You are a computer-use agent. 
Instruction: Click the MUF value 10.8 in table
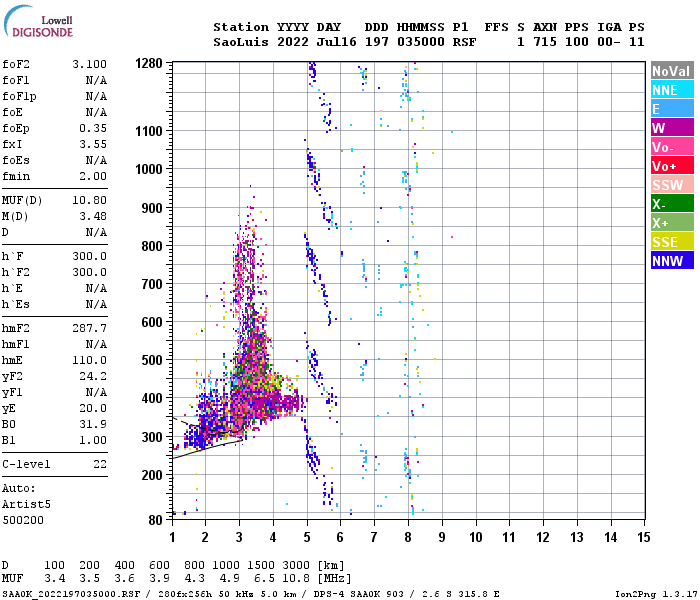296,579
